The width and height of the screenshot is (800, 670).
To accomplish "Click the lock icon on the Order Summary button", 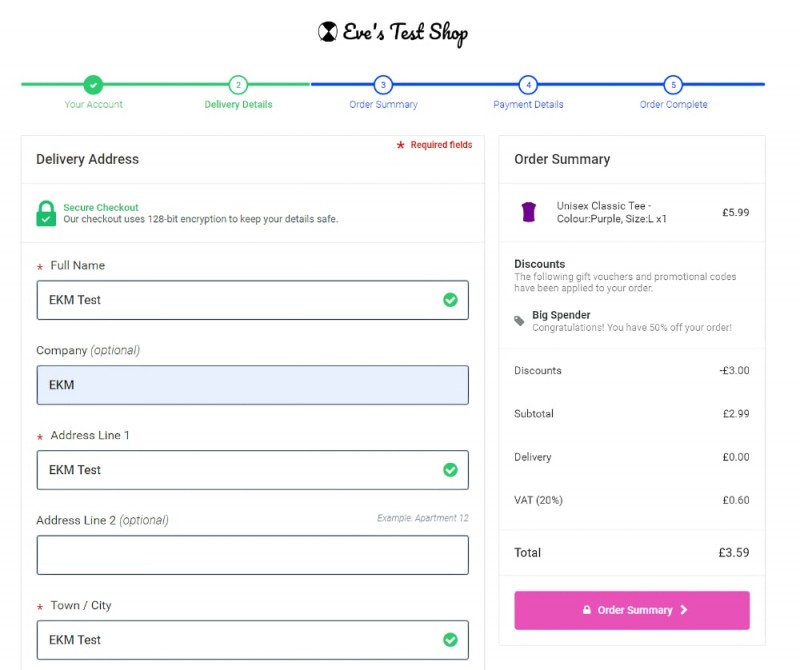I will pyautogui.click(x=589, y=610).
